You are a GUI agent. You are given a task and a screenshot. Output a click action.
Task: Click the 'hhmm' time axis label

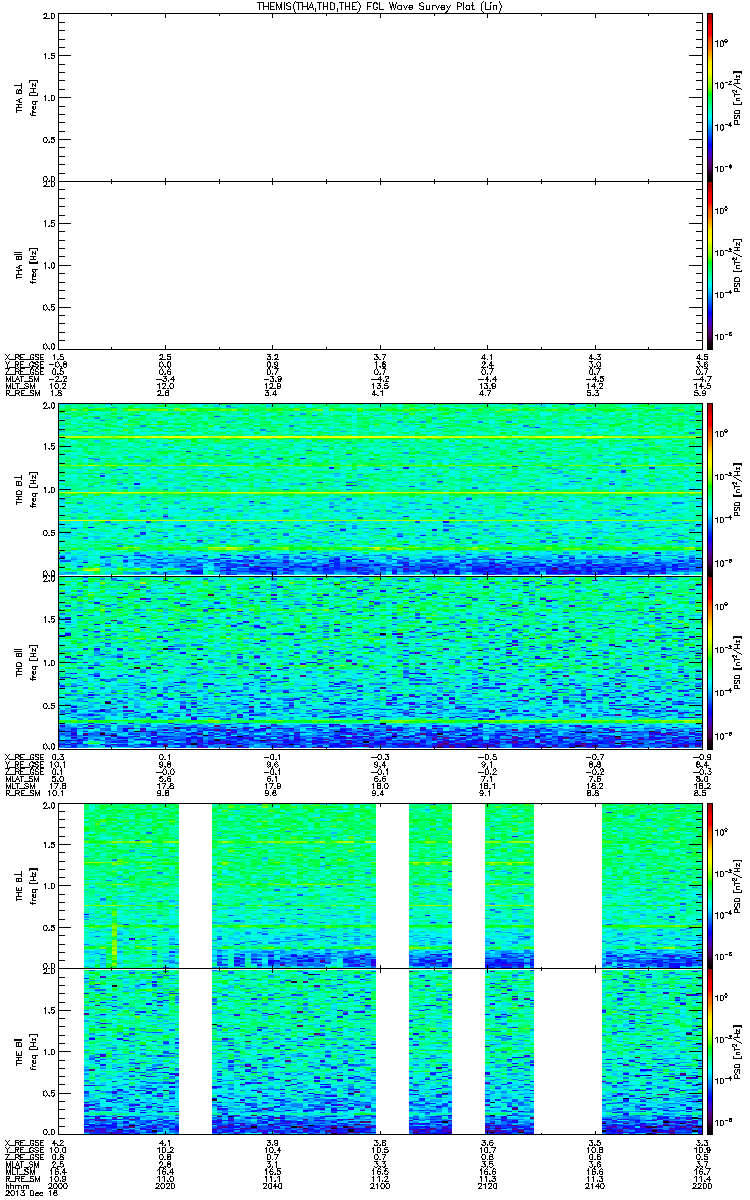click(15, 1187)
